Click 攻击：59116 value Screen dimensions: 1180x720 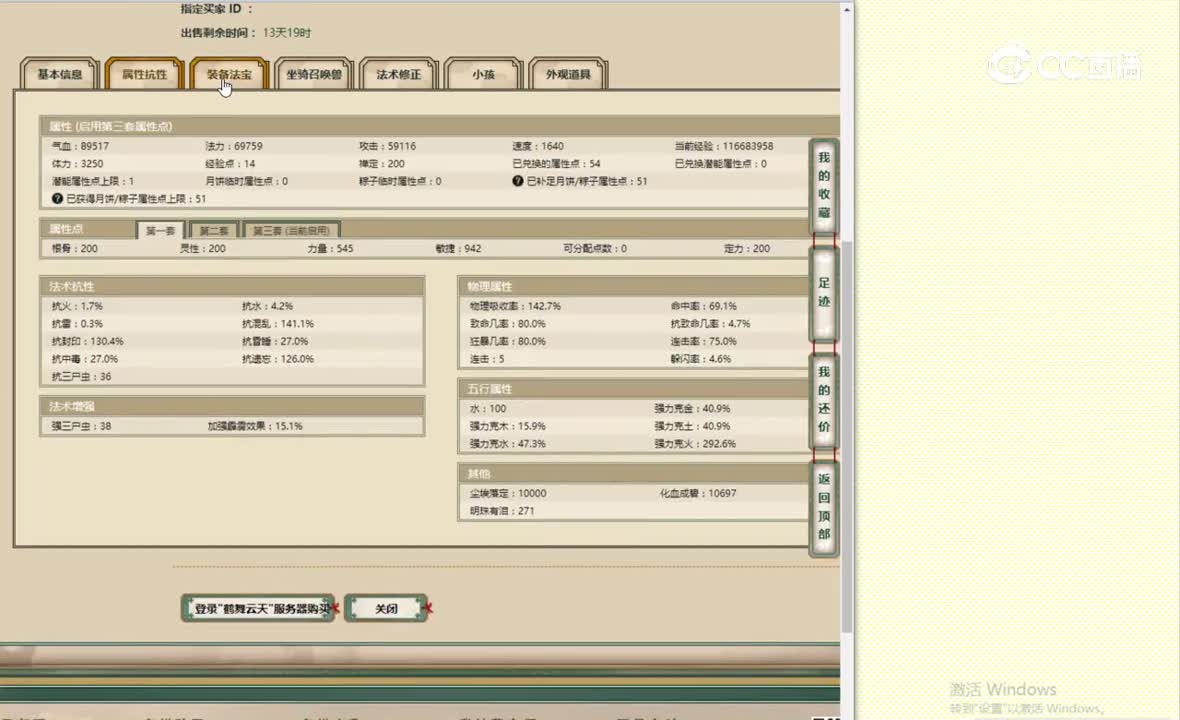(387, 146)
